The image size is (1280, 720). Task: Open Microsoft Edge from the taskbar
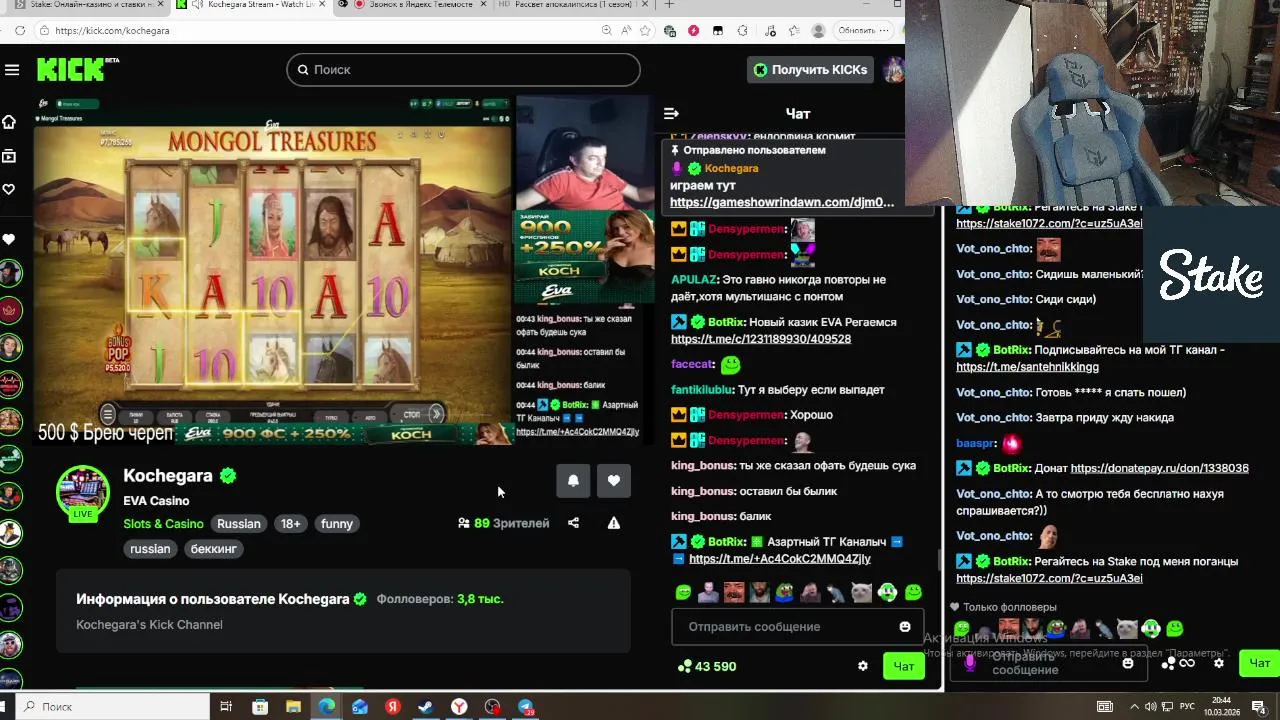[x=327, y=707]
